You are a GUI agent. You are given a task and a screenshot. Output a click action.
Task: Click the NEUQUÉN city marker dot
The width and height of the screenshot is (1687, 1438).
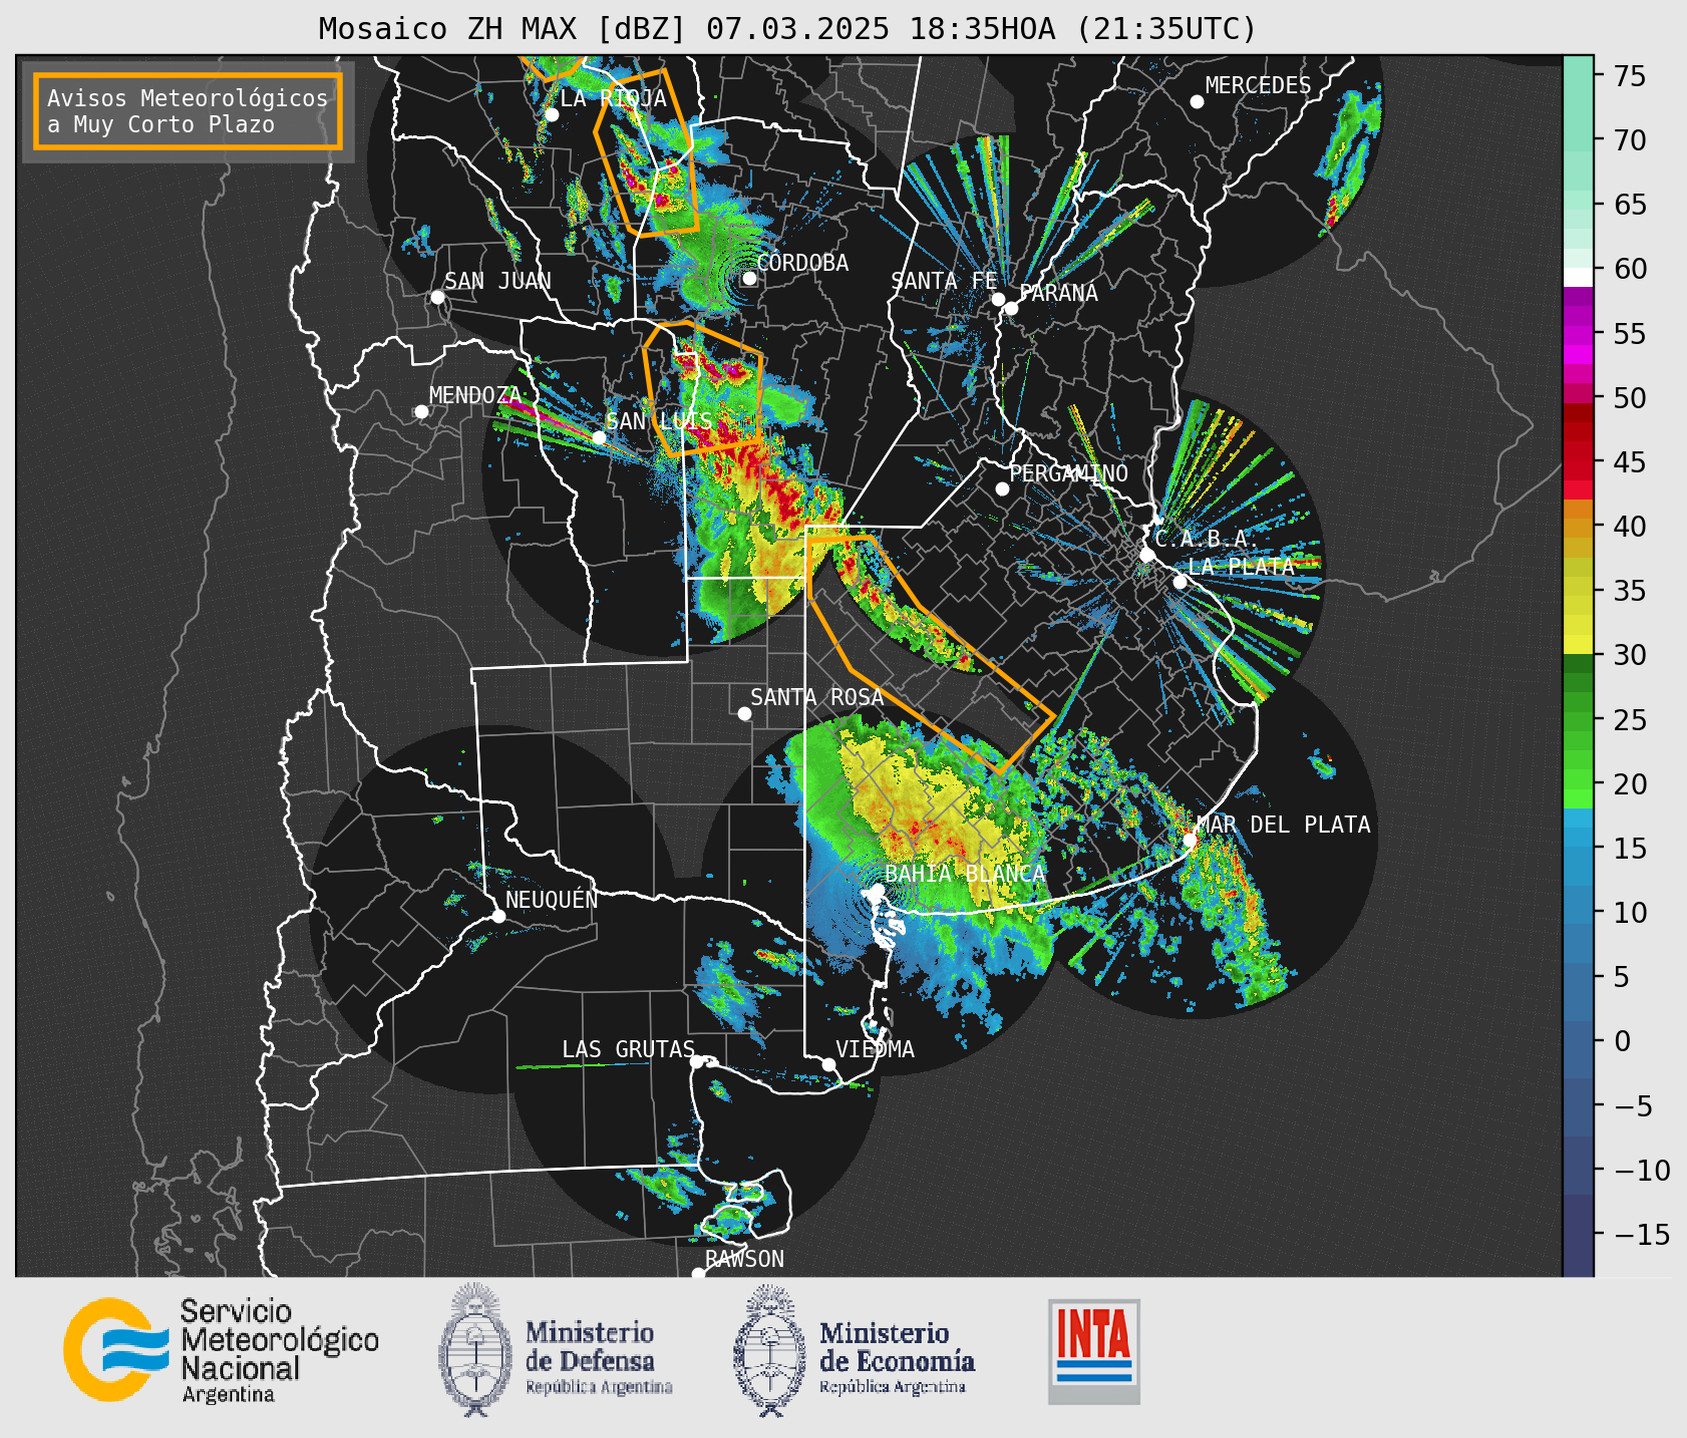point(498,916)
